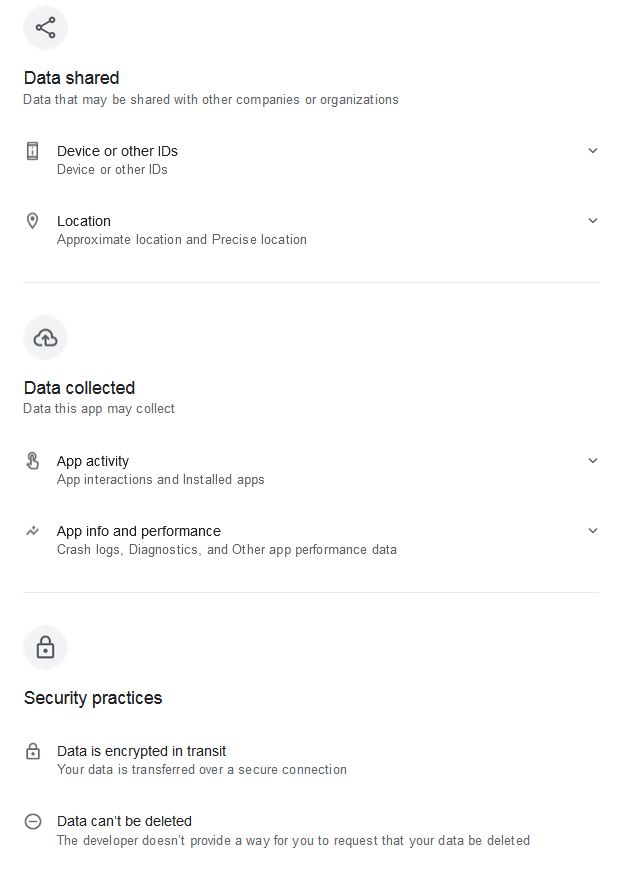The width and height of the screenshot is (628, 871).
Task: Click the Data is encrypted in transit text
Action: point(142,751)
